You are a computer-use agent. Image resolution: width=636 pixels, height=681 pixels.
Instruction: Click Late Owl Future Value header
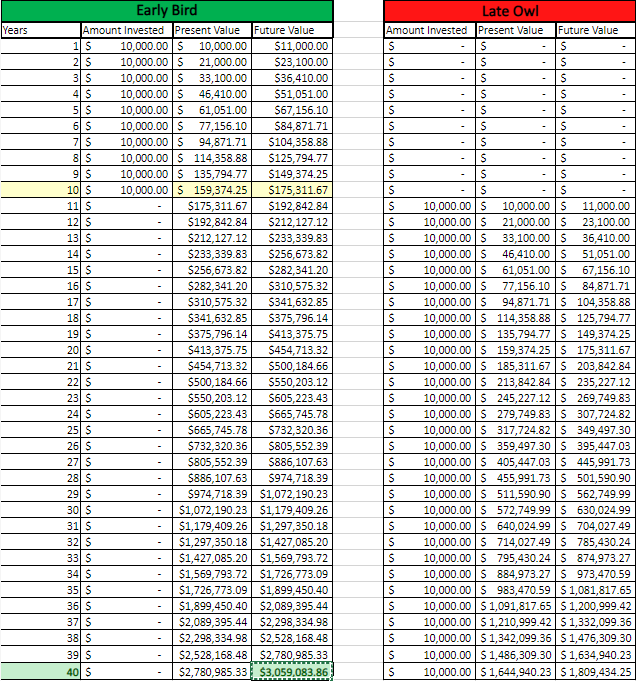[596, 30]
